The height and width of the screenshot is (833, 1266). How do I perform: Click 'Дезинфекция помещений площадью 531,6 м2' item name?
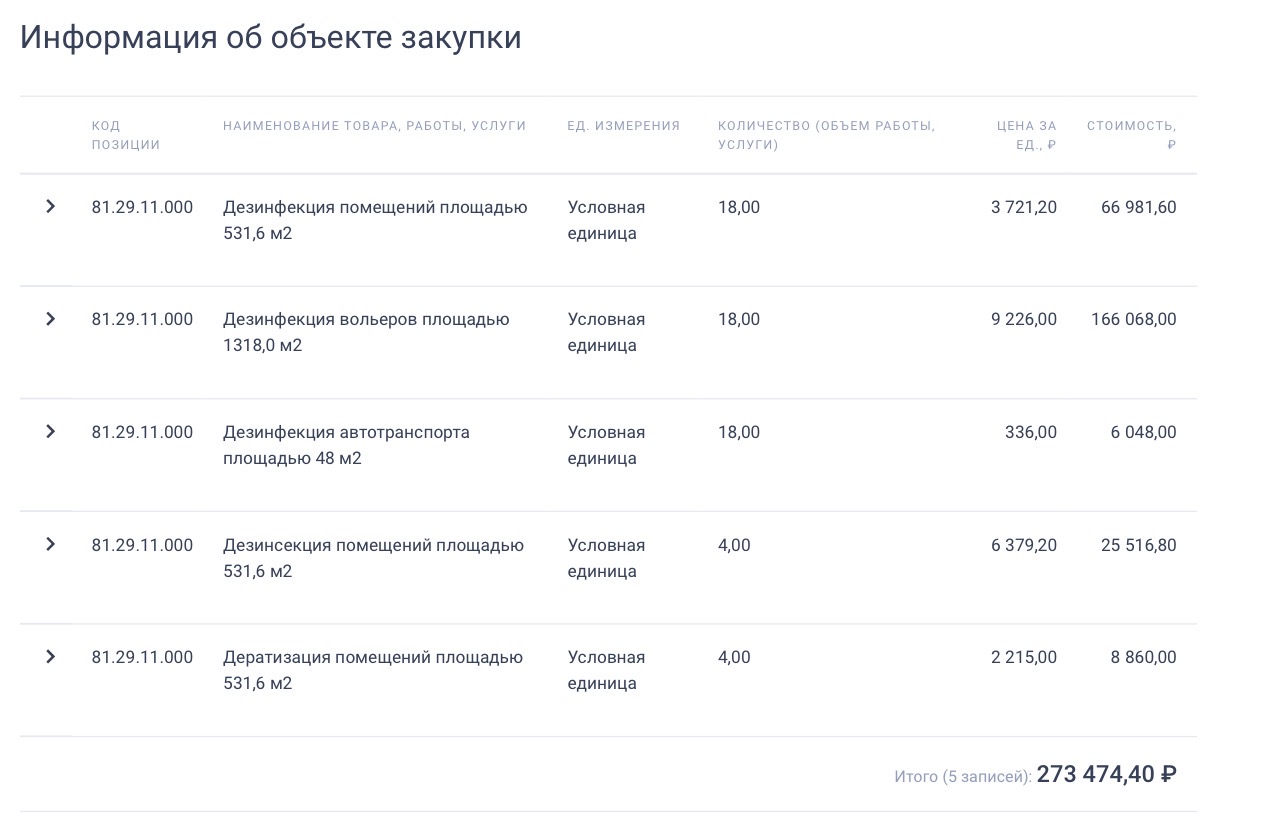[375, 220]
